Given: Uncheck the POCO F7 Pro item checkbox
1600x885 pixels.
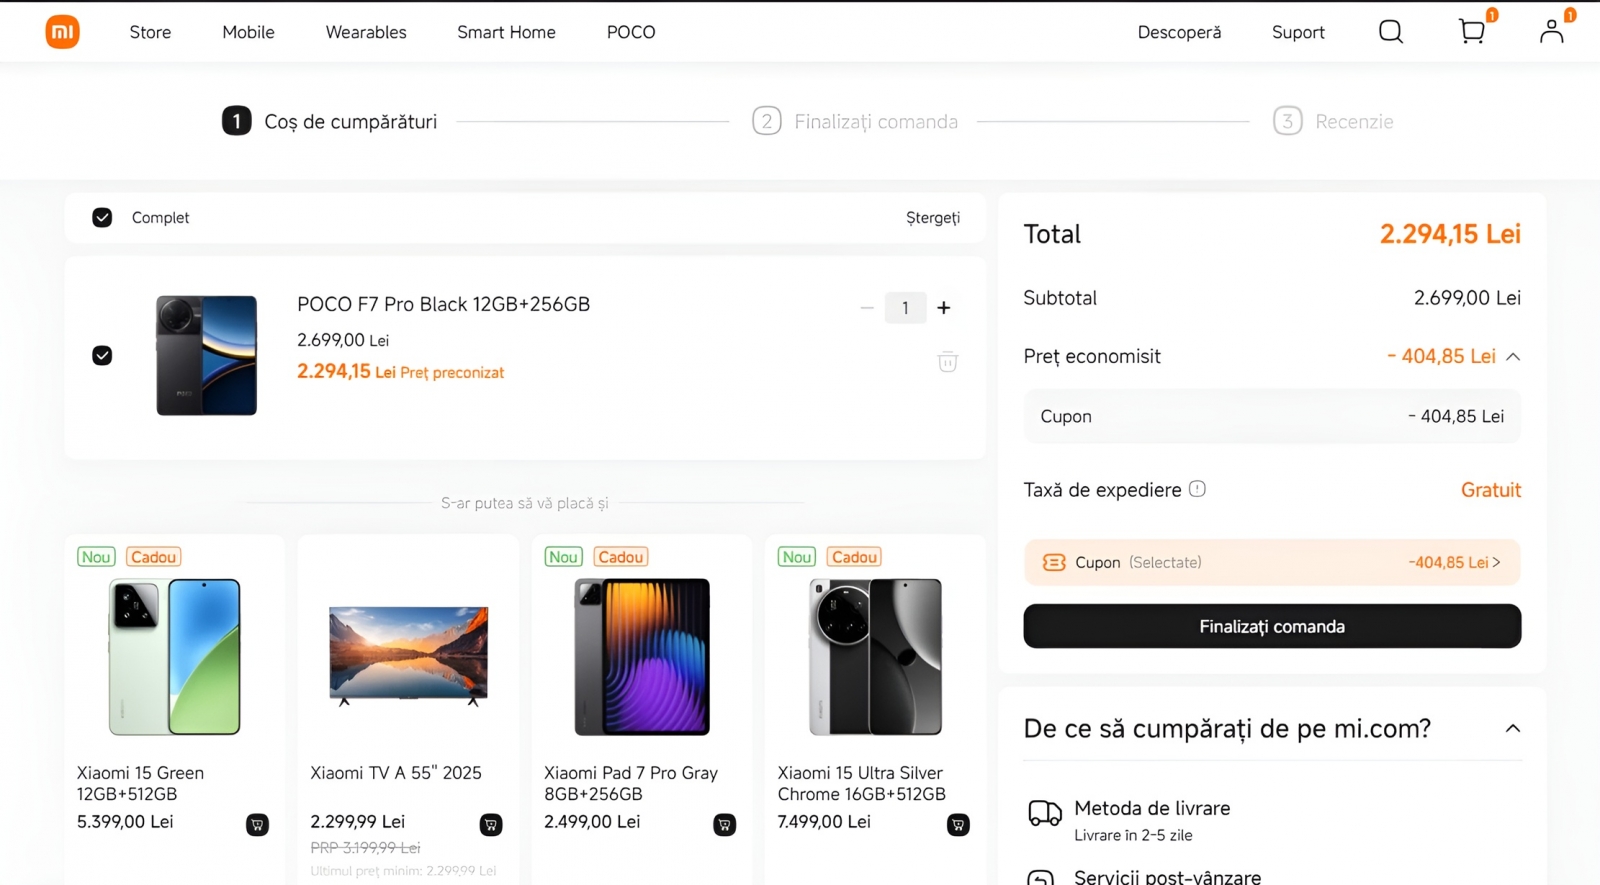Looking at the screenshot, I should pyautogui.click(x=102, y=356).
